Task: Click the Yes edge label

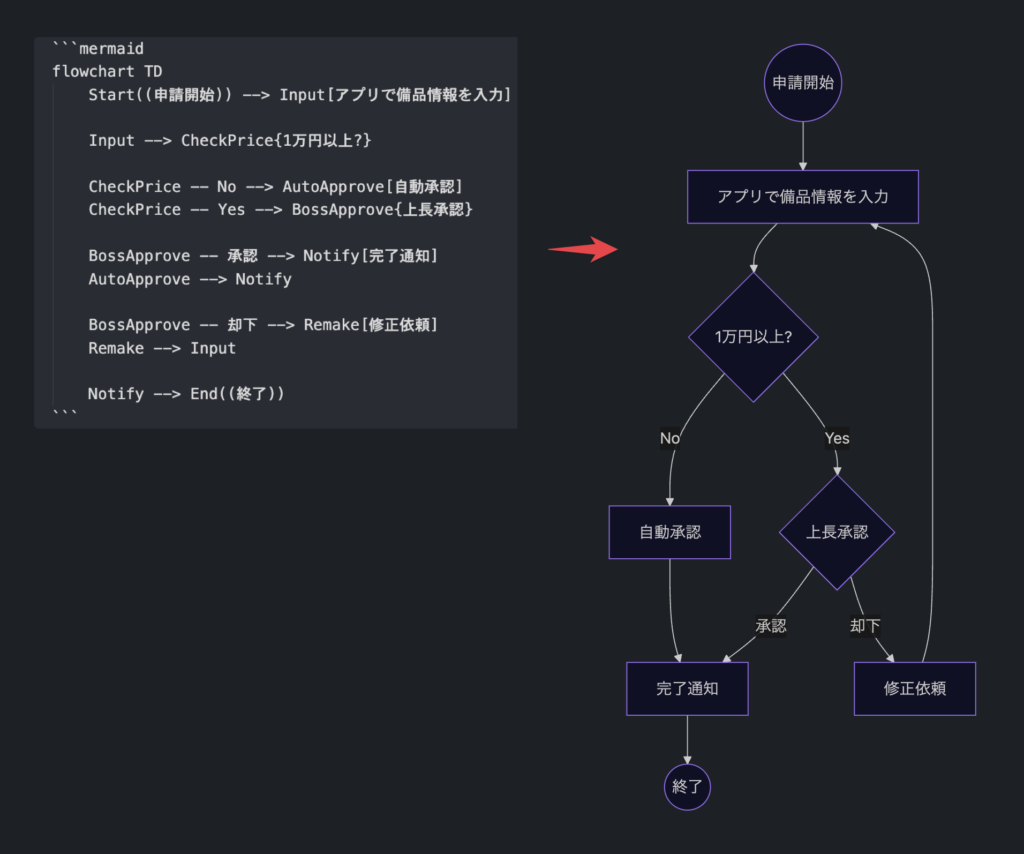Action: (837, 438)
